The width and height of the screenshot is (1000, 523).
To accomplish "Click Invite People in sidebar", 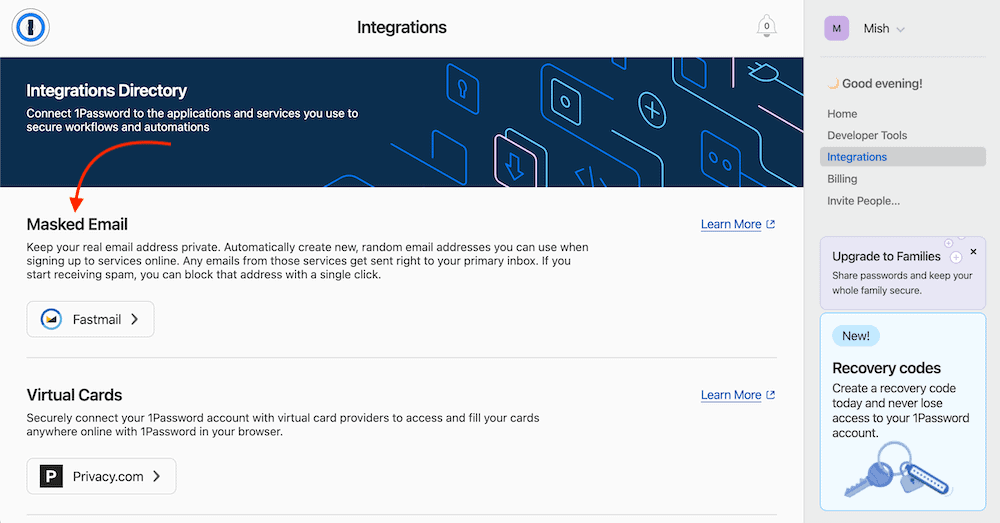I will click(864, 201).
